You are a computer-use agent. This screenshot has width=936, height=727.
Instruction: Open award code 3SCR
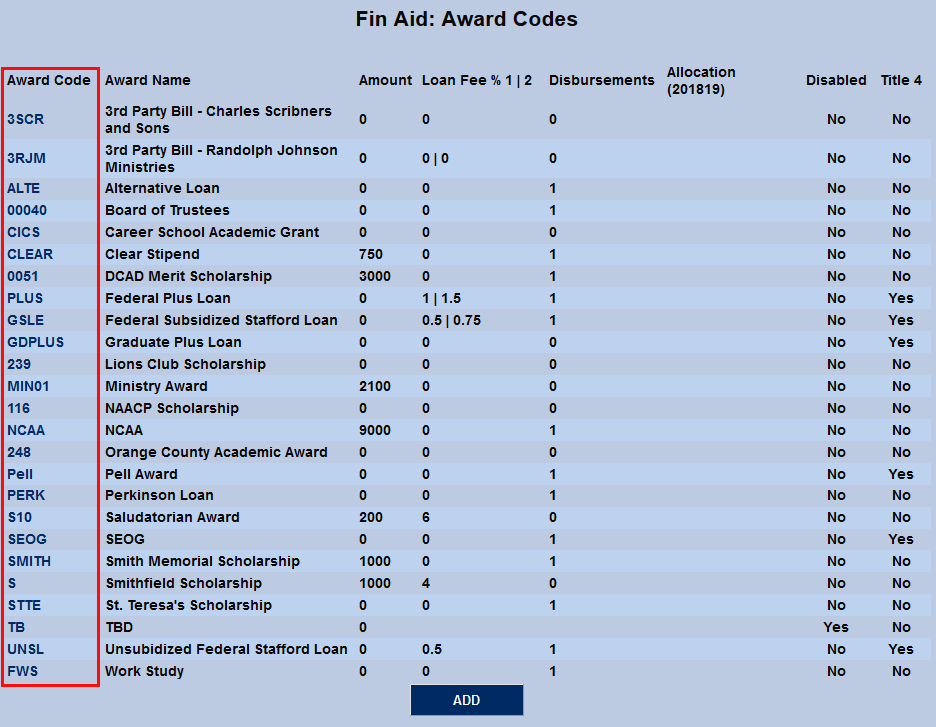26,119
